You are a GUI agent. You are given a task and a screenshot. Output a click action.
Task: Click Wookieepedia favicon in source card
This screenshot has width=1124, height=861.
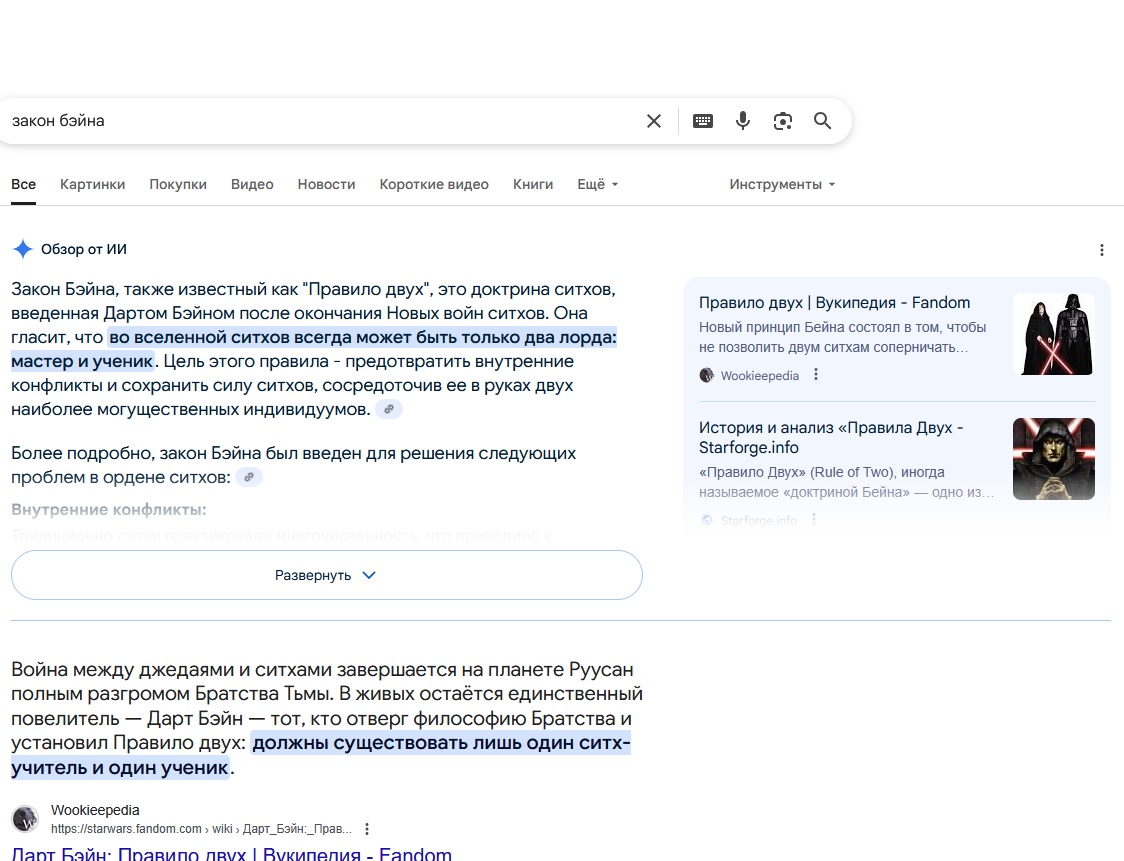coord(707,375)
